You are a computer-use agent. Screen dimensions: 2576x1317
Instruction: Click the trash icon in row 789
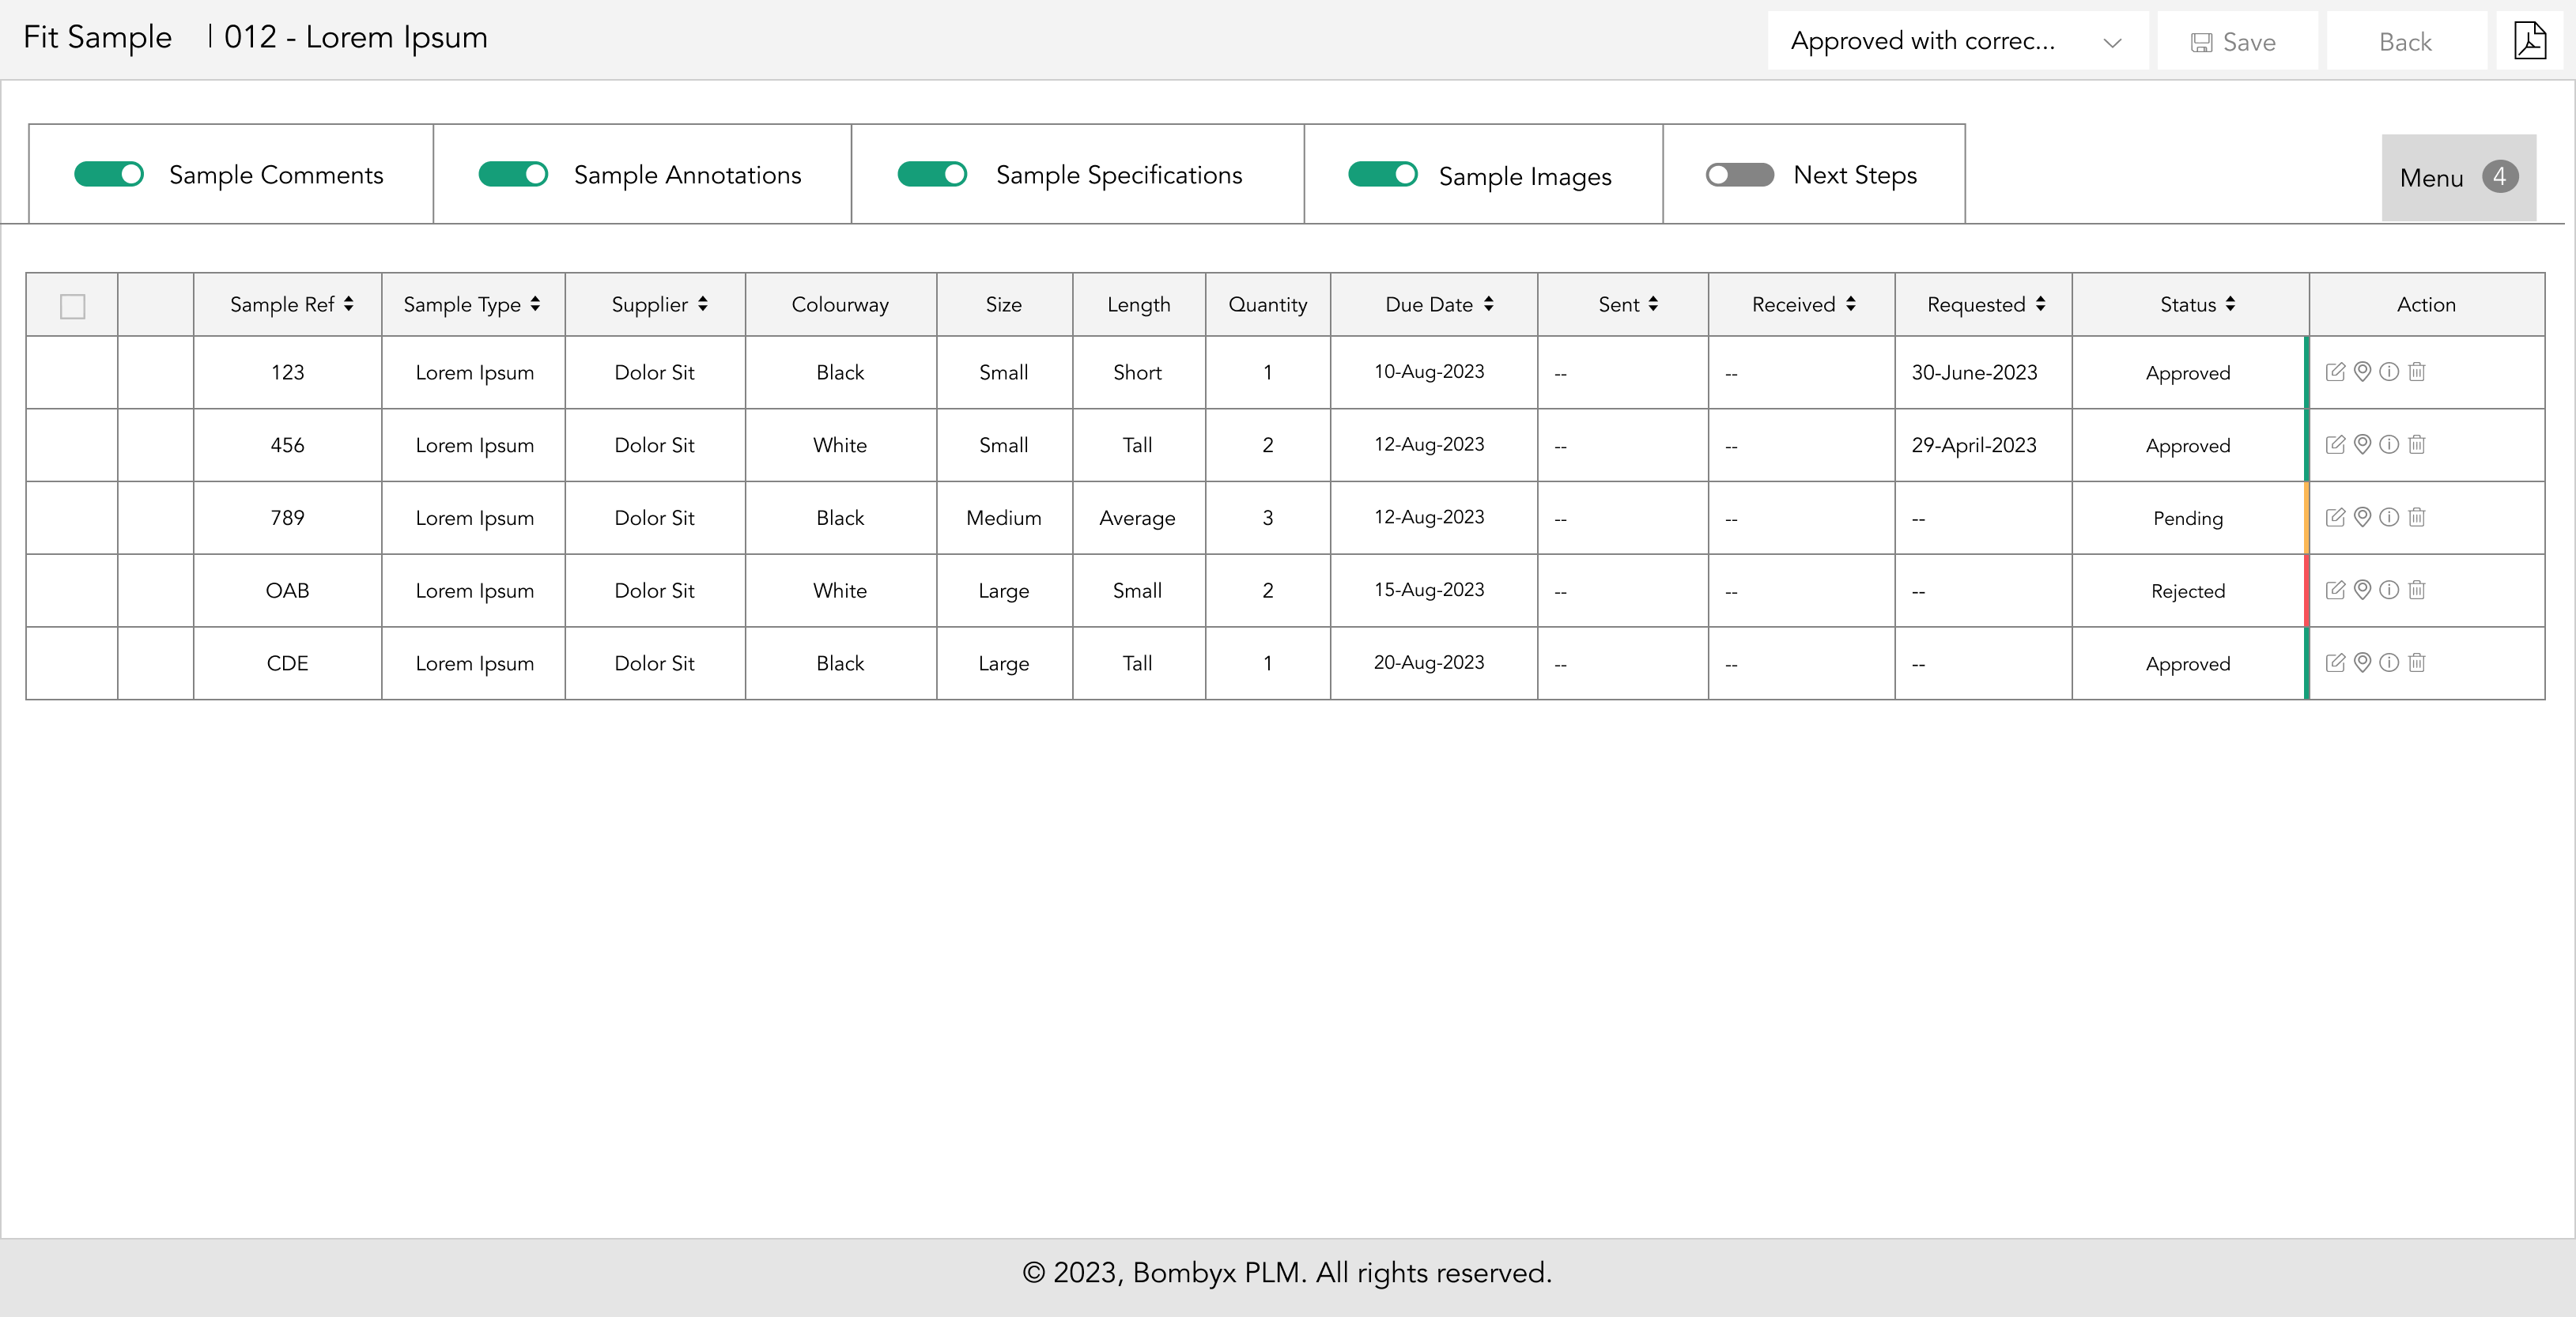click(2417, 517)
